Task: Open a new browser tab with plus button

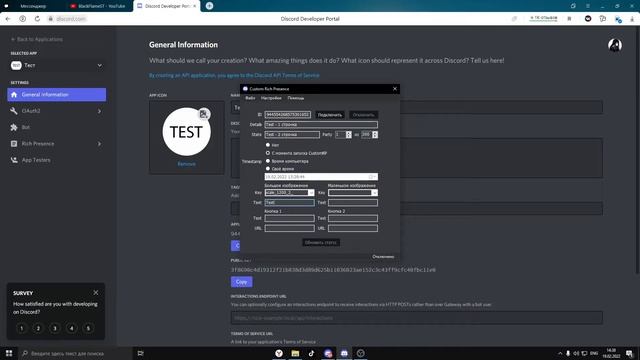Action: point(209,6)
